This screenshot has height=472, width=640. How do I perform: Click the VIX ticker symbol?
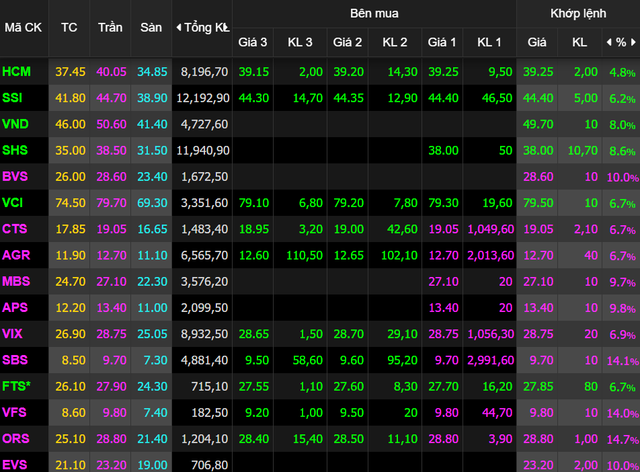tap(14, 332)
